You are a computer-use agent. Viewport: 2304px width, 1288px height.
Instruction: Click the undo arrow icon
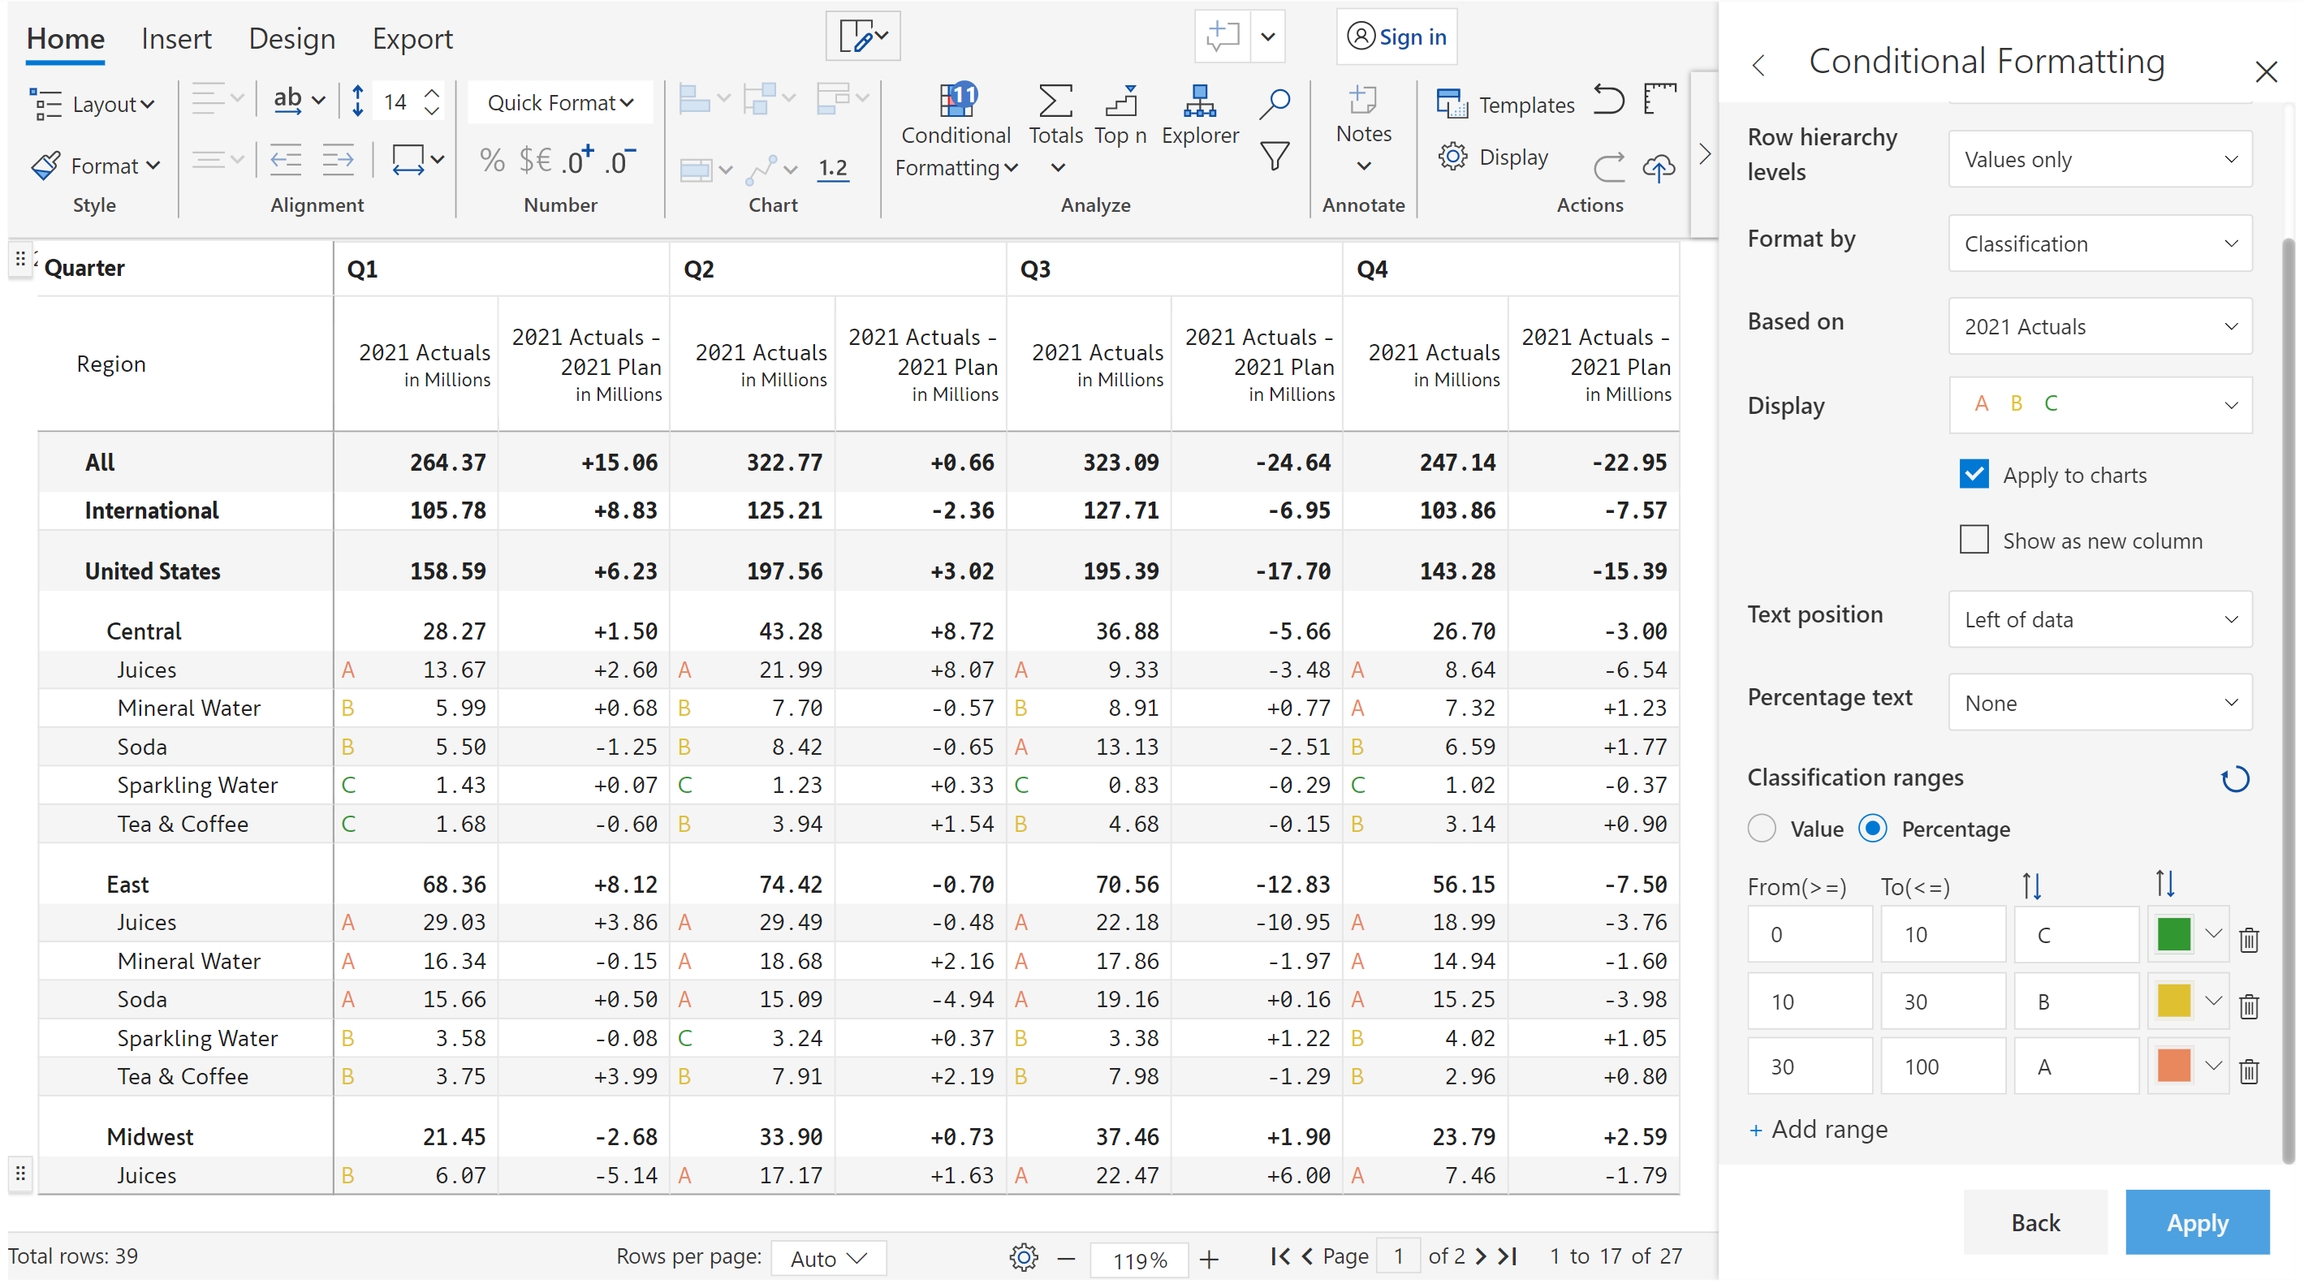pyautogui.click(x=1608, y=101)
